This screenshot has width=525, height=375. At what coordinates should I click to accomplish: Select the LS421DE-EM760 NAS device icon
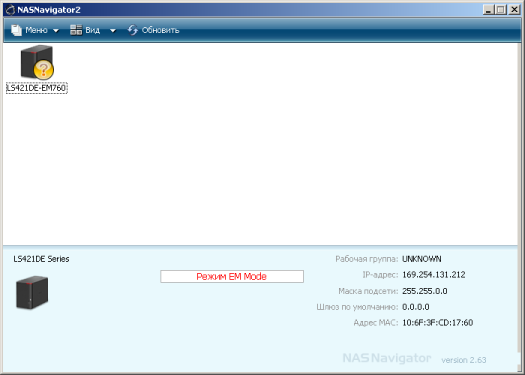(x=36, y=62)
